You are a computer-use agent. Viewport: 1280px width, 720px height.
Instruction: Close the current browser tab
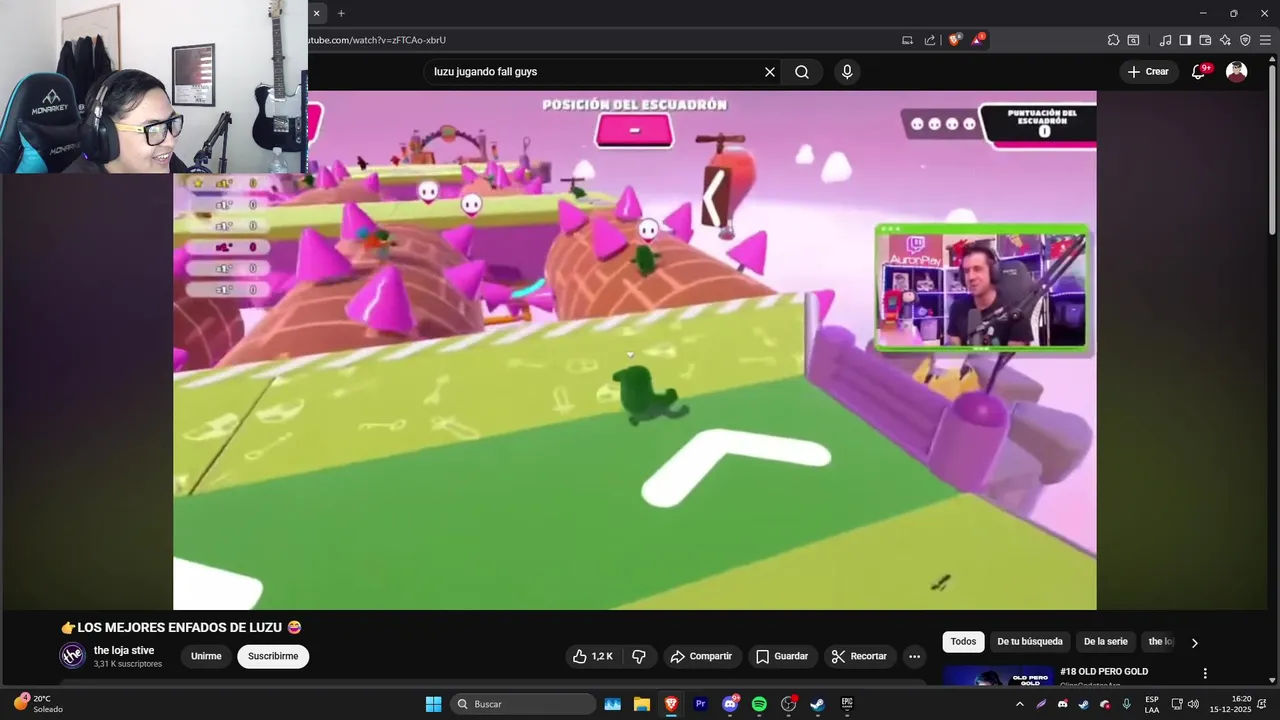[x=316, y=13]
